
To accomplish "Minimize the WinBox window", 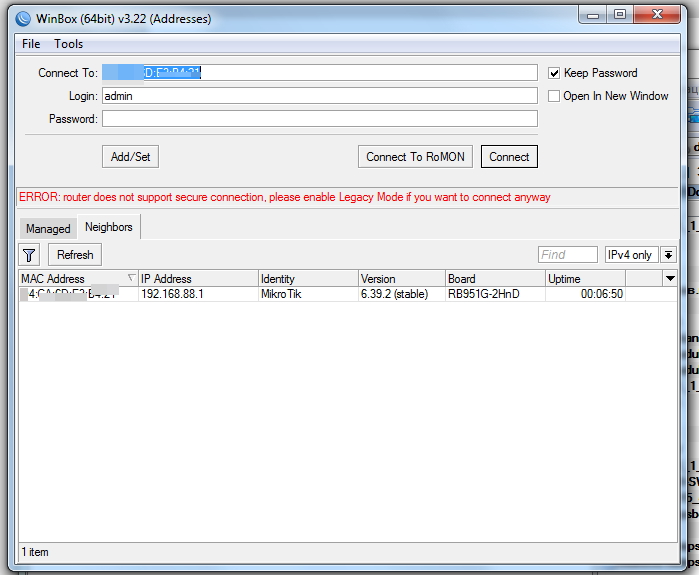I will coord(592,15).
